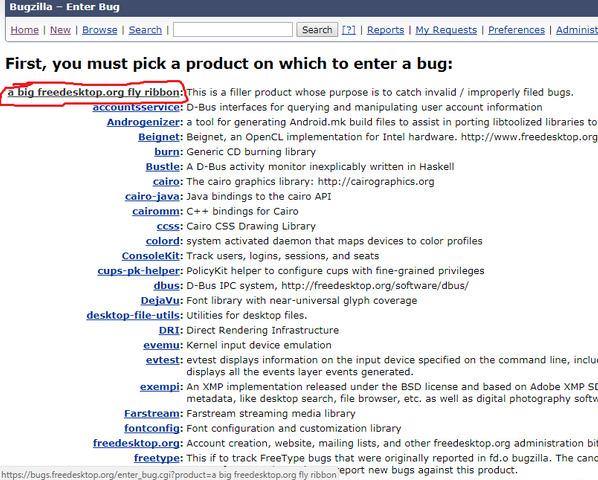Select the ccss product
This screenshot has height=480, width=598.
(168, 226)
